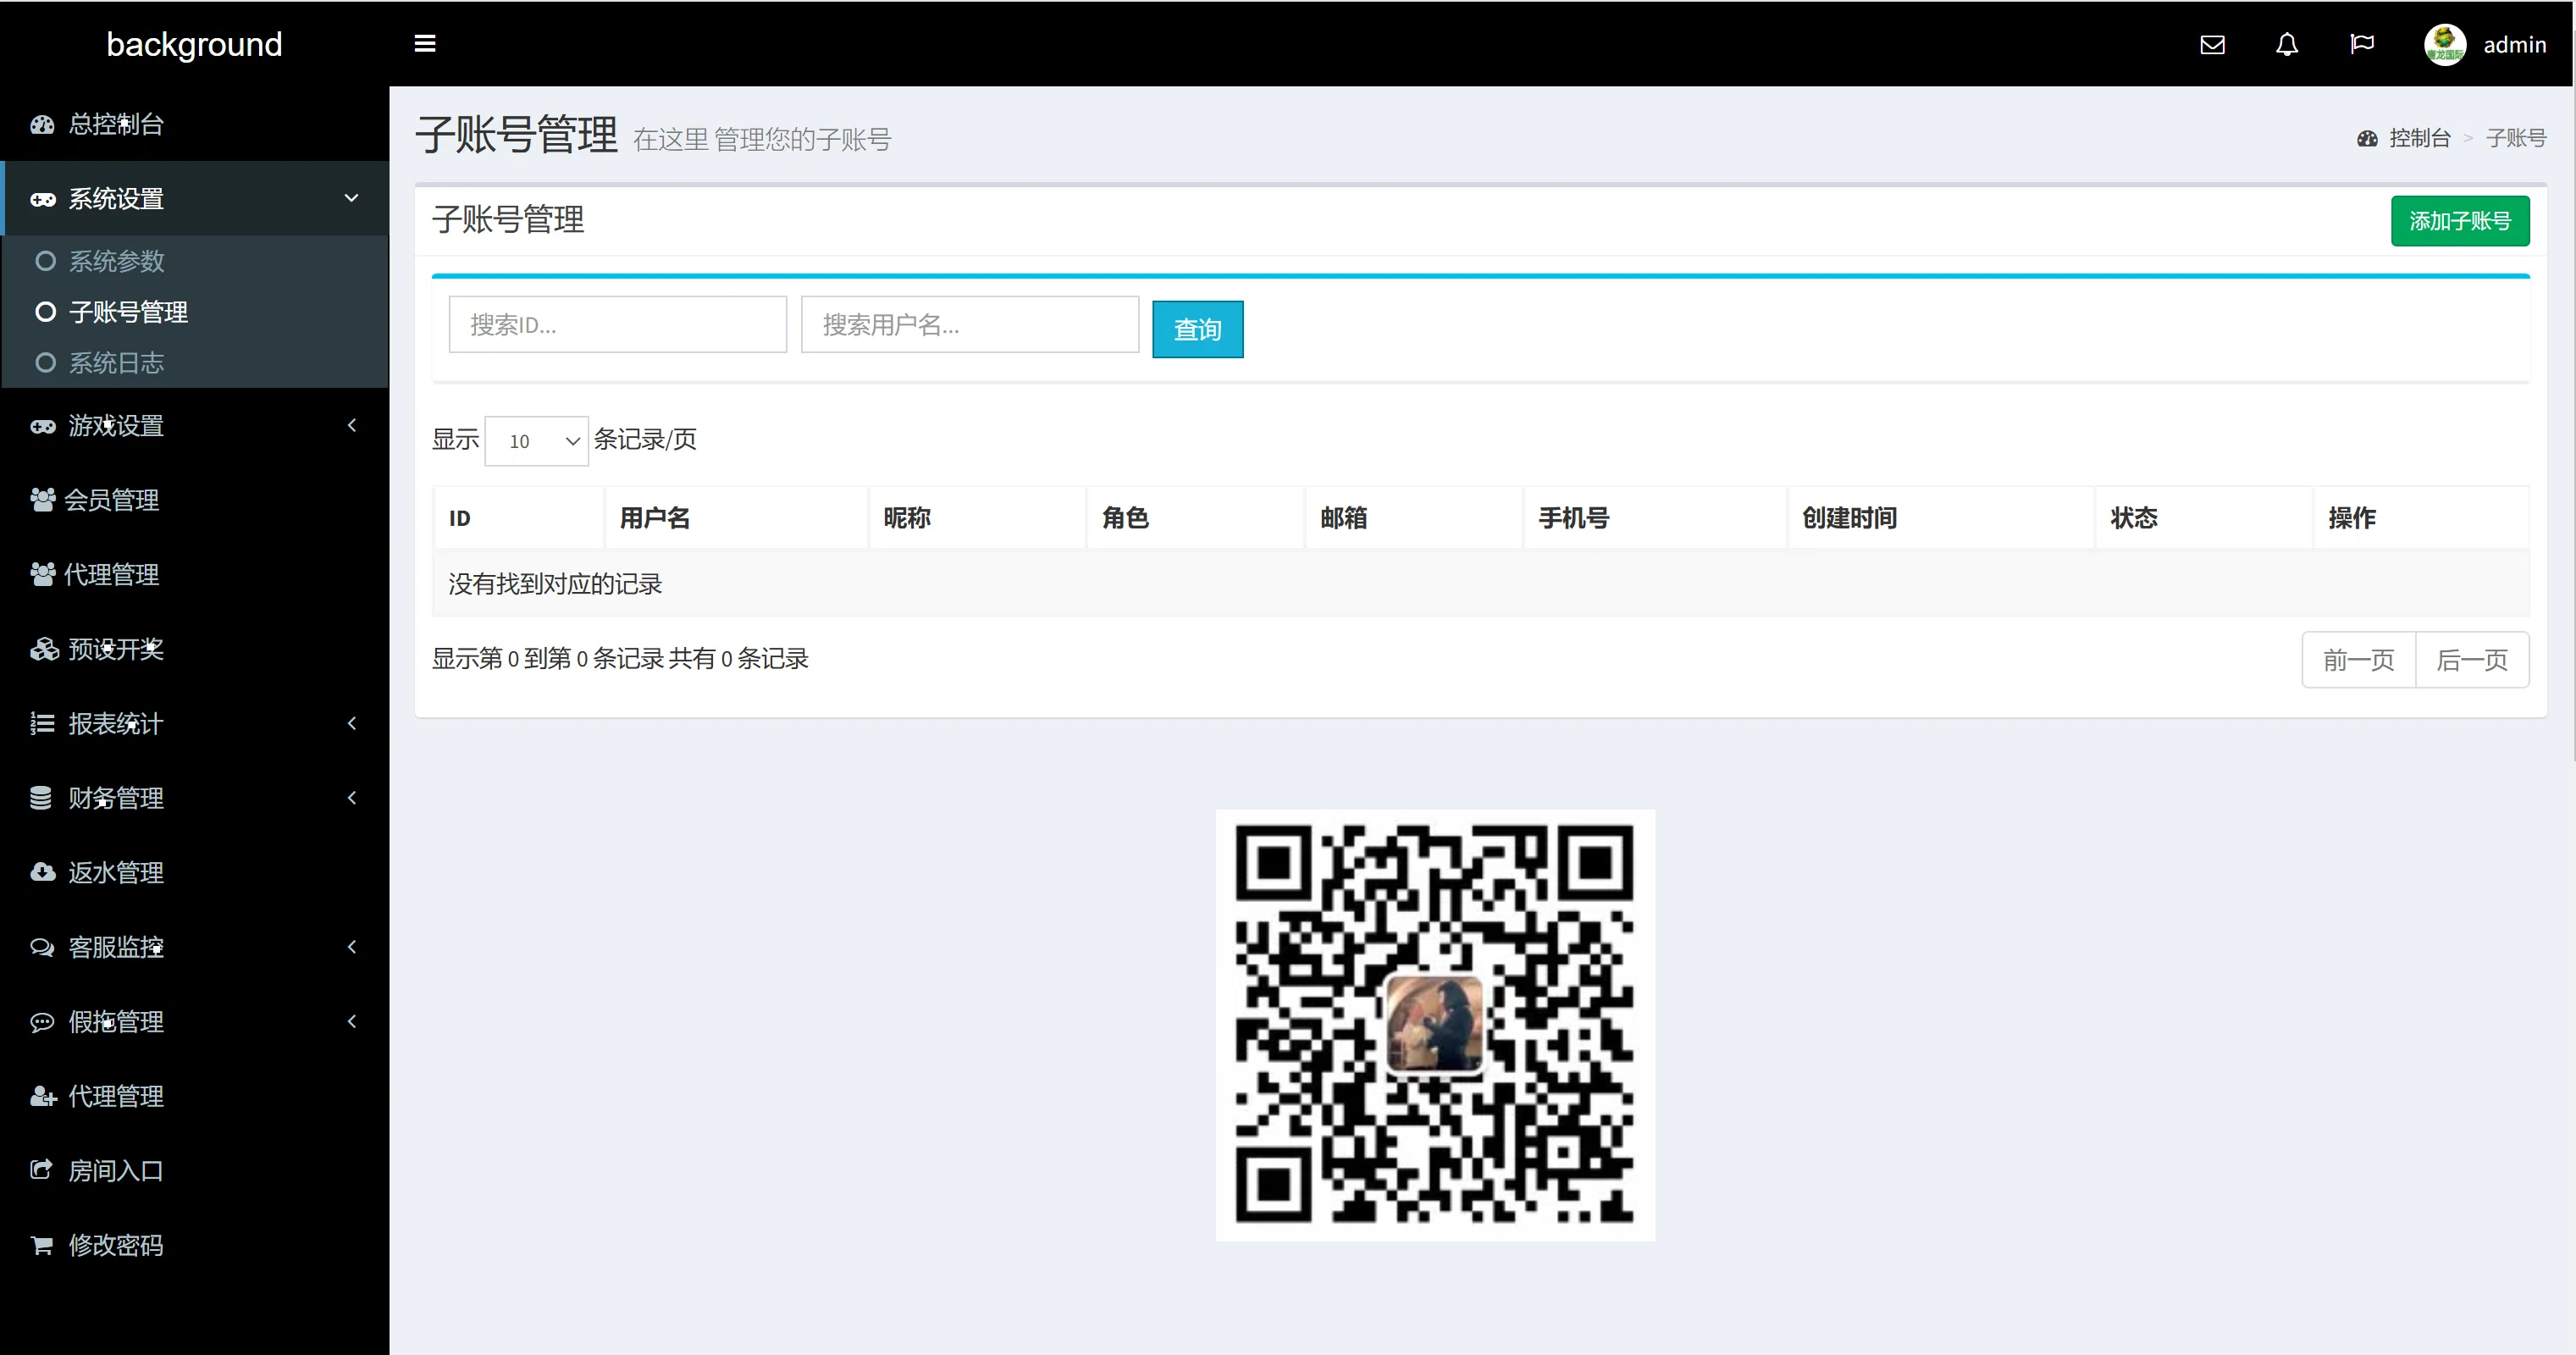Open the bell notifications icon
Screen dimensions: 2576x1355
(2287, 44)
